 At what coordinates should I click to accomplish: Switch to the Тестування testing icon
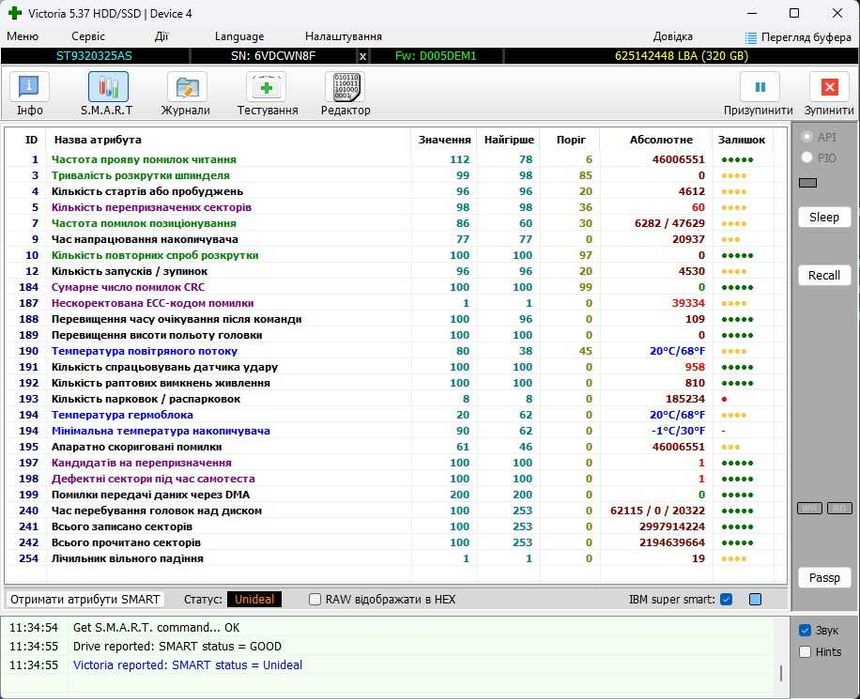coord(267,94)
